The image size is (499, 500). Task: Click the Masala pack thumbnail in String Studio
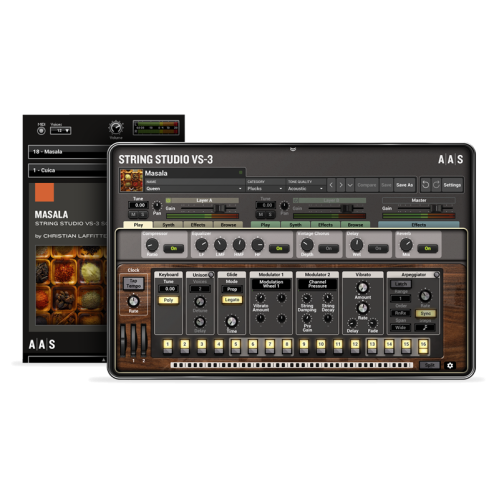[x=132, y=180]
